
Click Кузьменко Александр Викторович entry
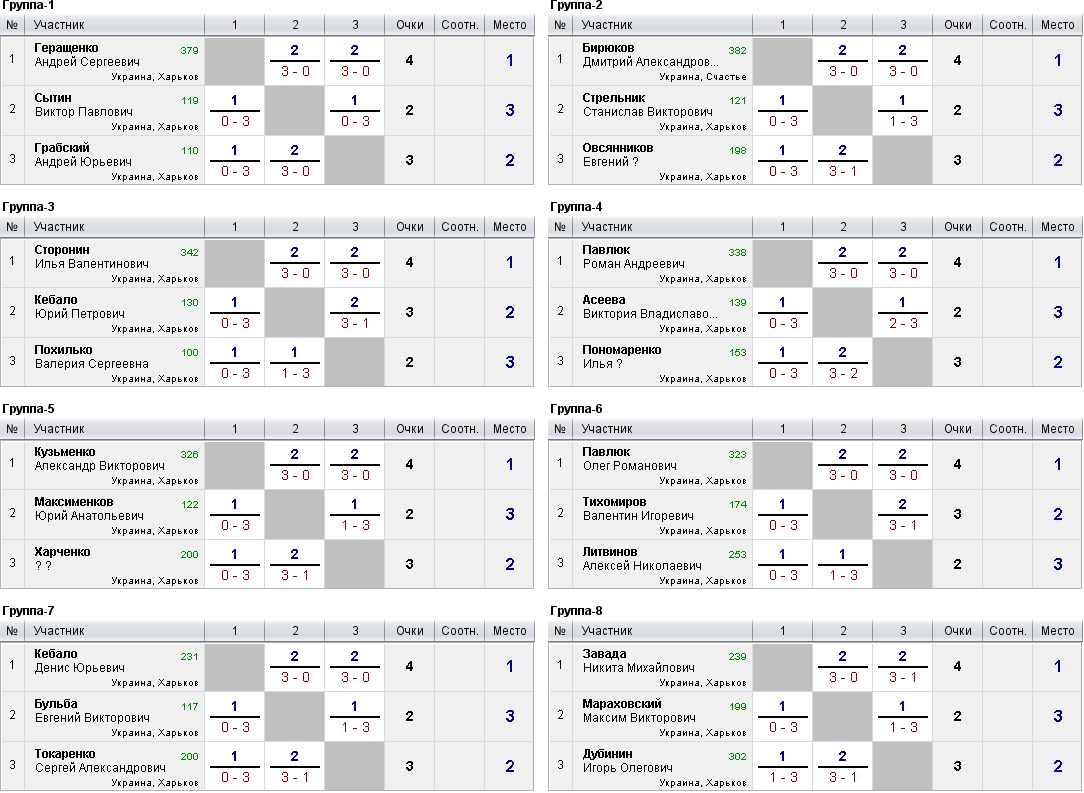(100, 458)
